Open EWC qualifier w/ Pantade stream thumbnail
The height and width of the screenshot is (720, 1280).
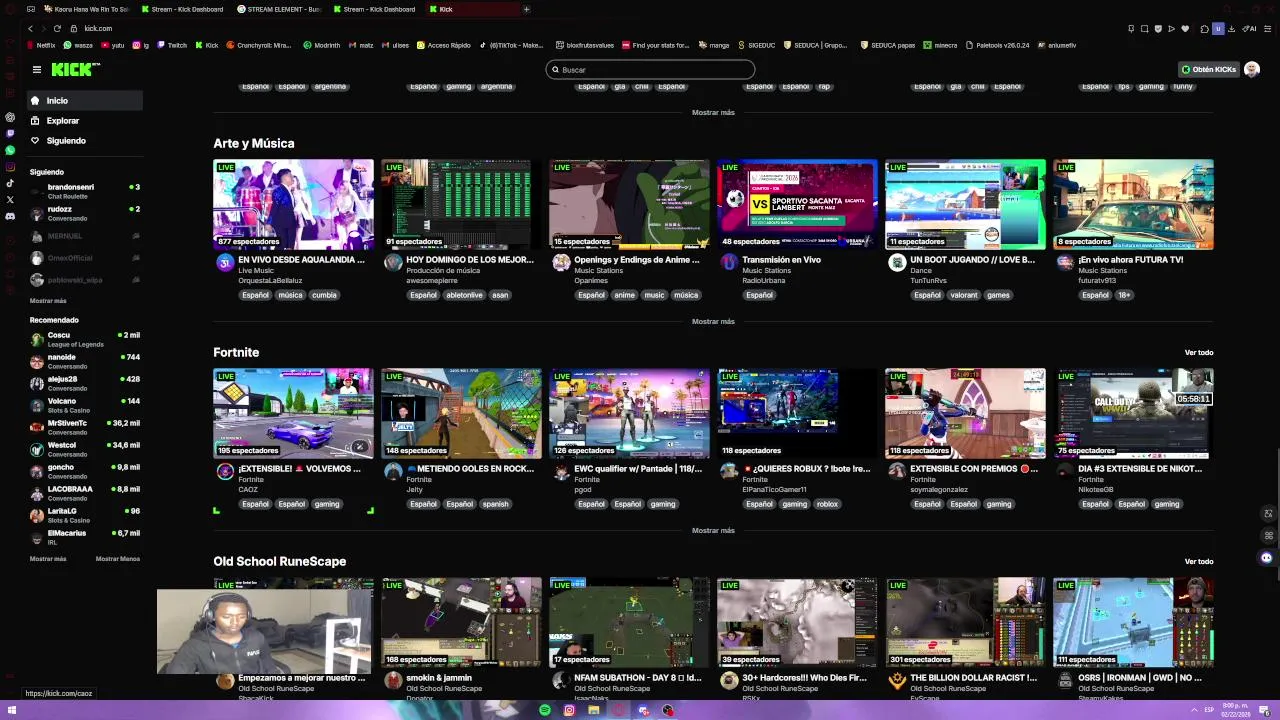click(629, 413)
